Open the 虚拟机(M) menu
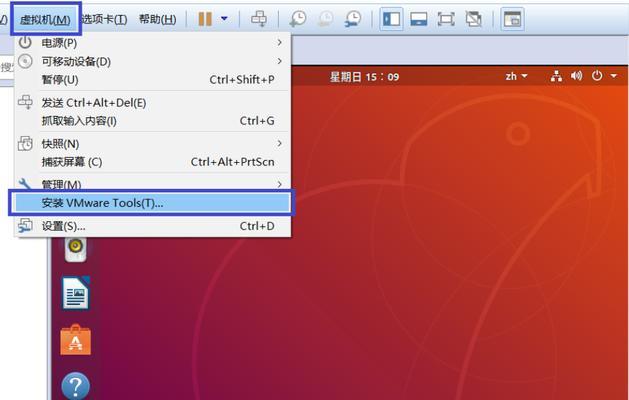Screen dimensions: 629x400 pyautogui.click(x=45, y=19)
